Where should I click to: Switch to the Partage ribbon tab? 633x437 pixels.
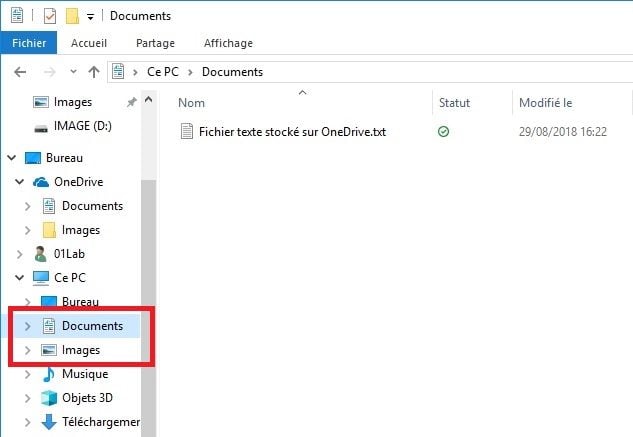pos(155,43)
